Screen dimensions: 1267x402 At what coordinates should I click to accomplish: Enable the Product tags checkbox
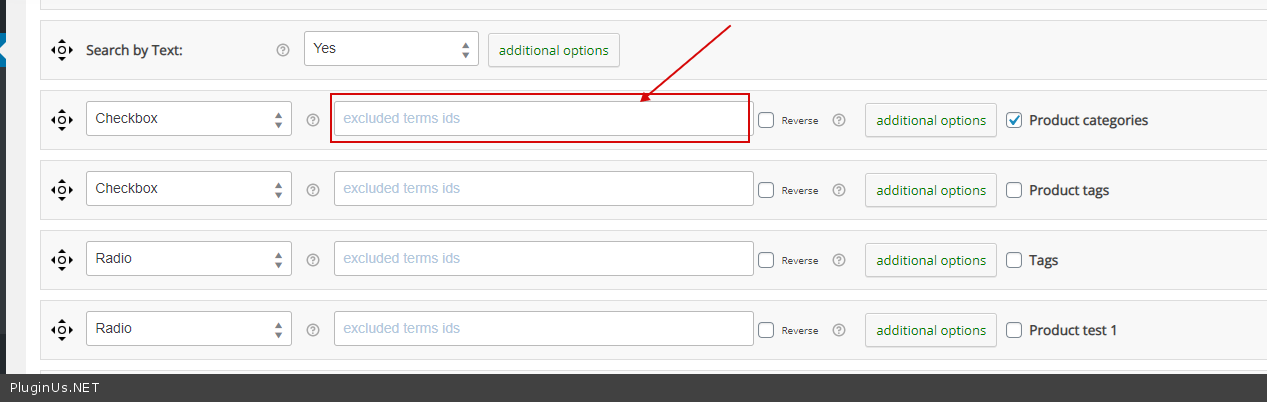pos(1014,190)
